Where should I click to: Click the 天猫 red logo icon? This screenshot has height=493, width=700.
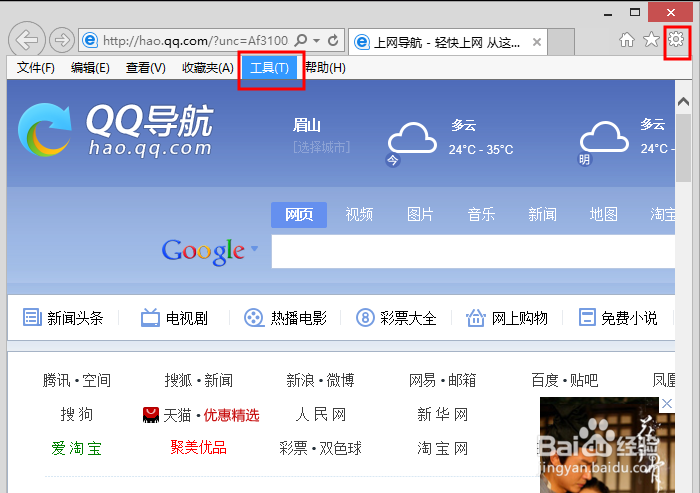click(151, 415)
